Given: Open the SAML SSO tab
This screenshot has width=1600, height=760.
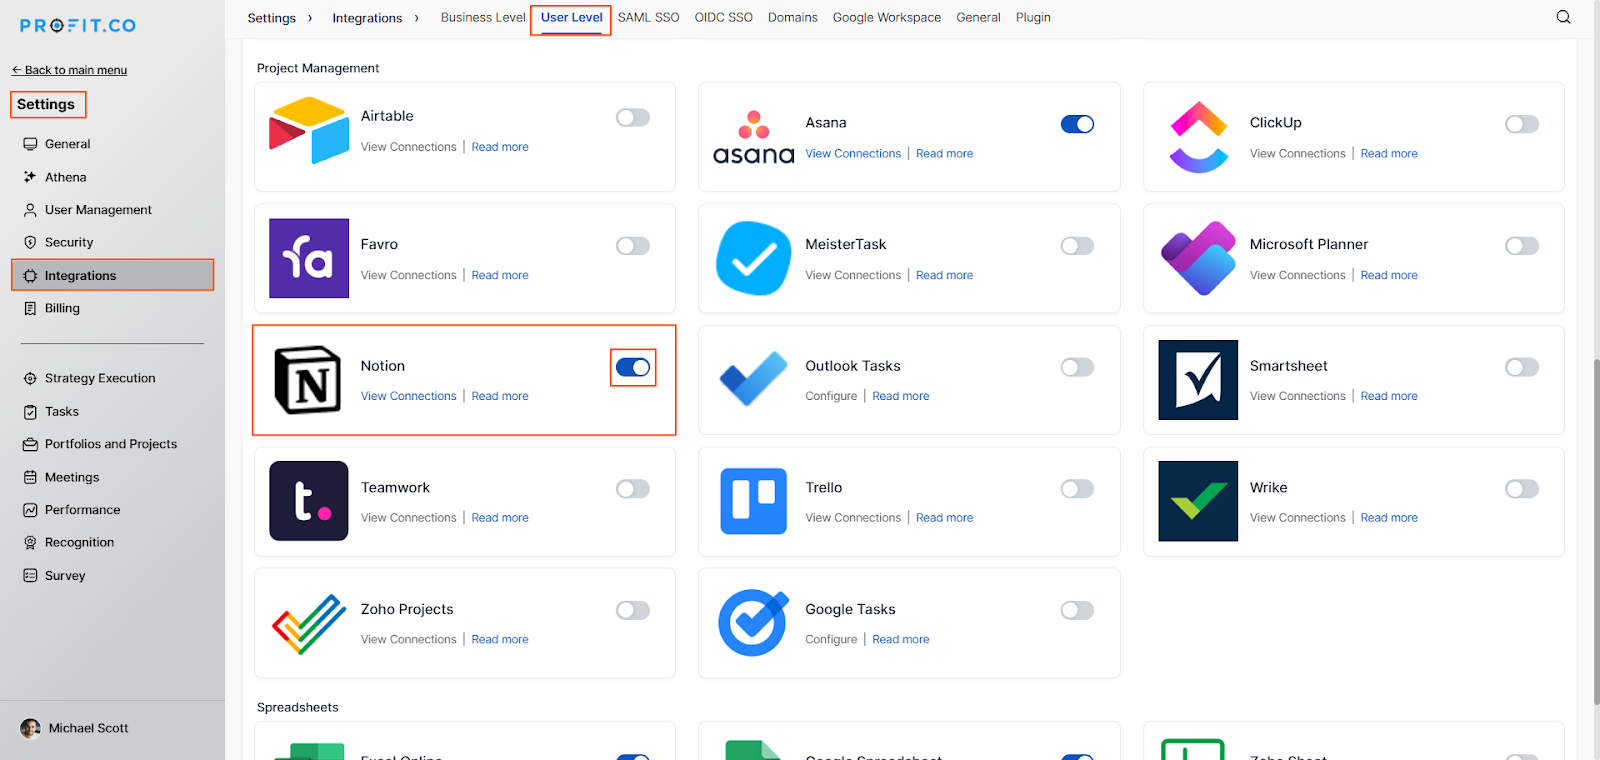Looking at the screenshot, I should 648,17.
